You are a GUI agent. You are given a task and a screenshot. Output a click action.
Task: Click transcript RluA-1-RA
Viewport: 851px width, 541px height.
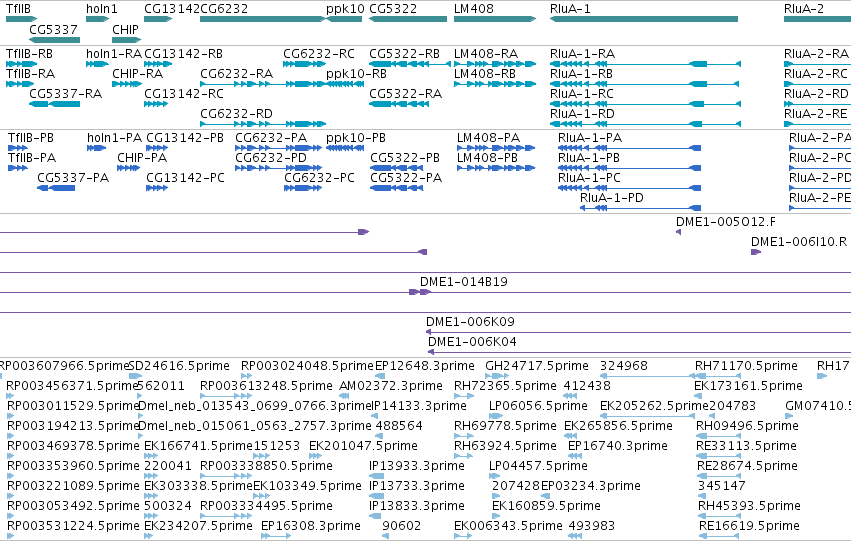click(x=645, y=64)
